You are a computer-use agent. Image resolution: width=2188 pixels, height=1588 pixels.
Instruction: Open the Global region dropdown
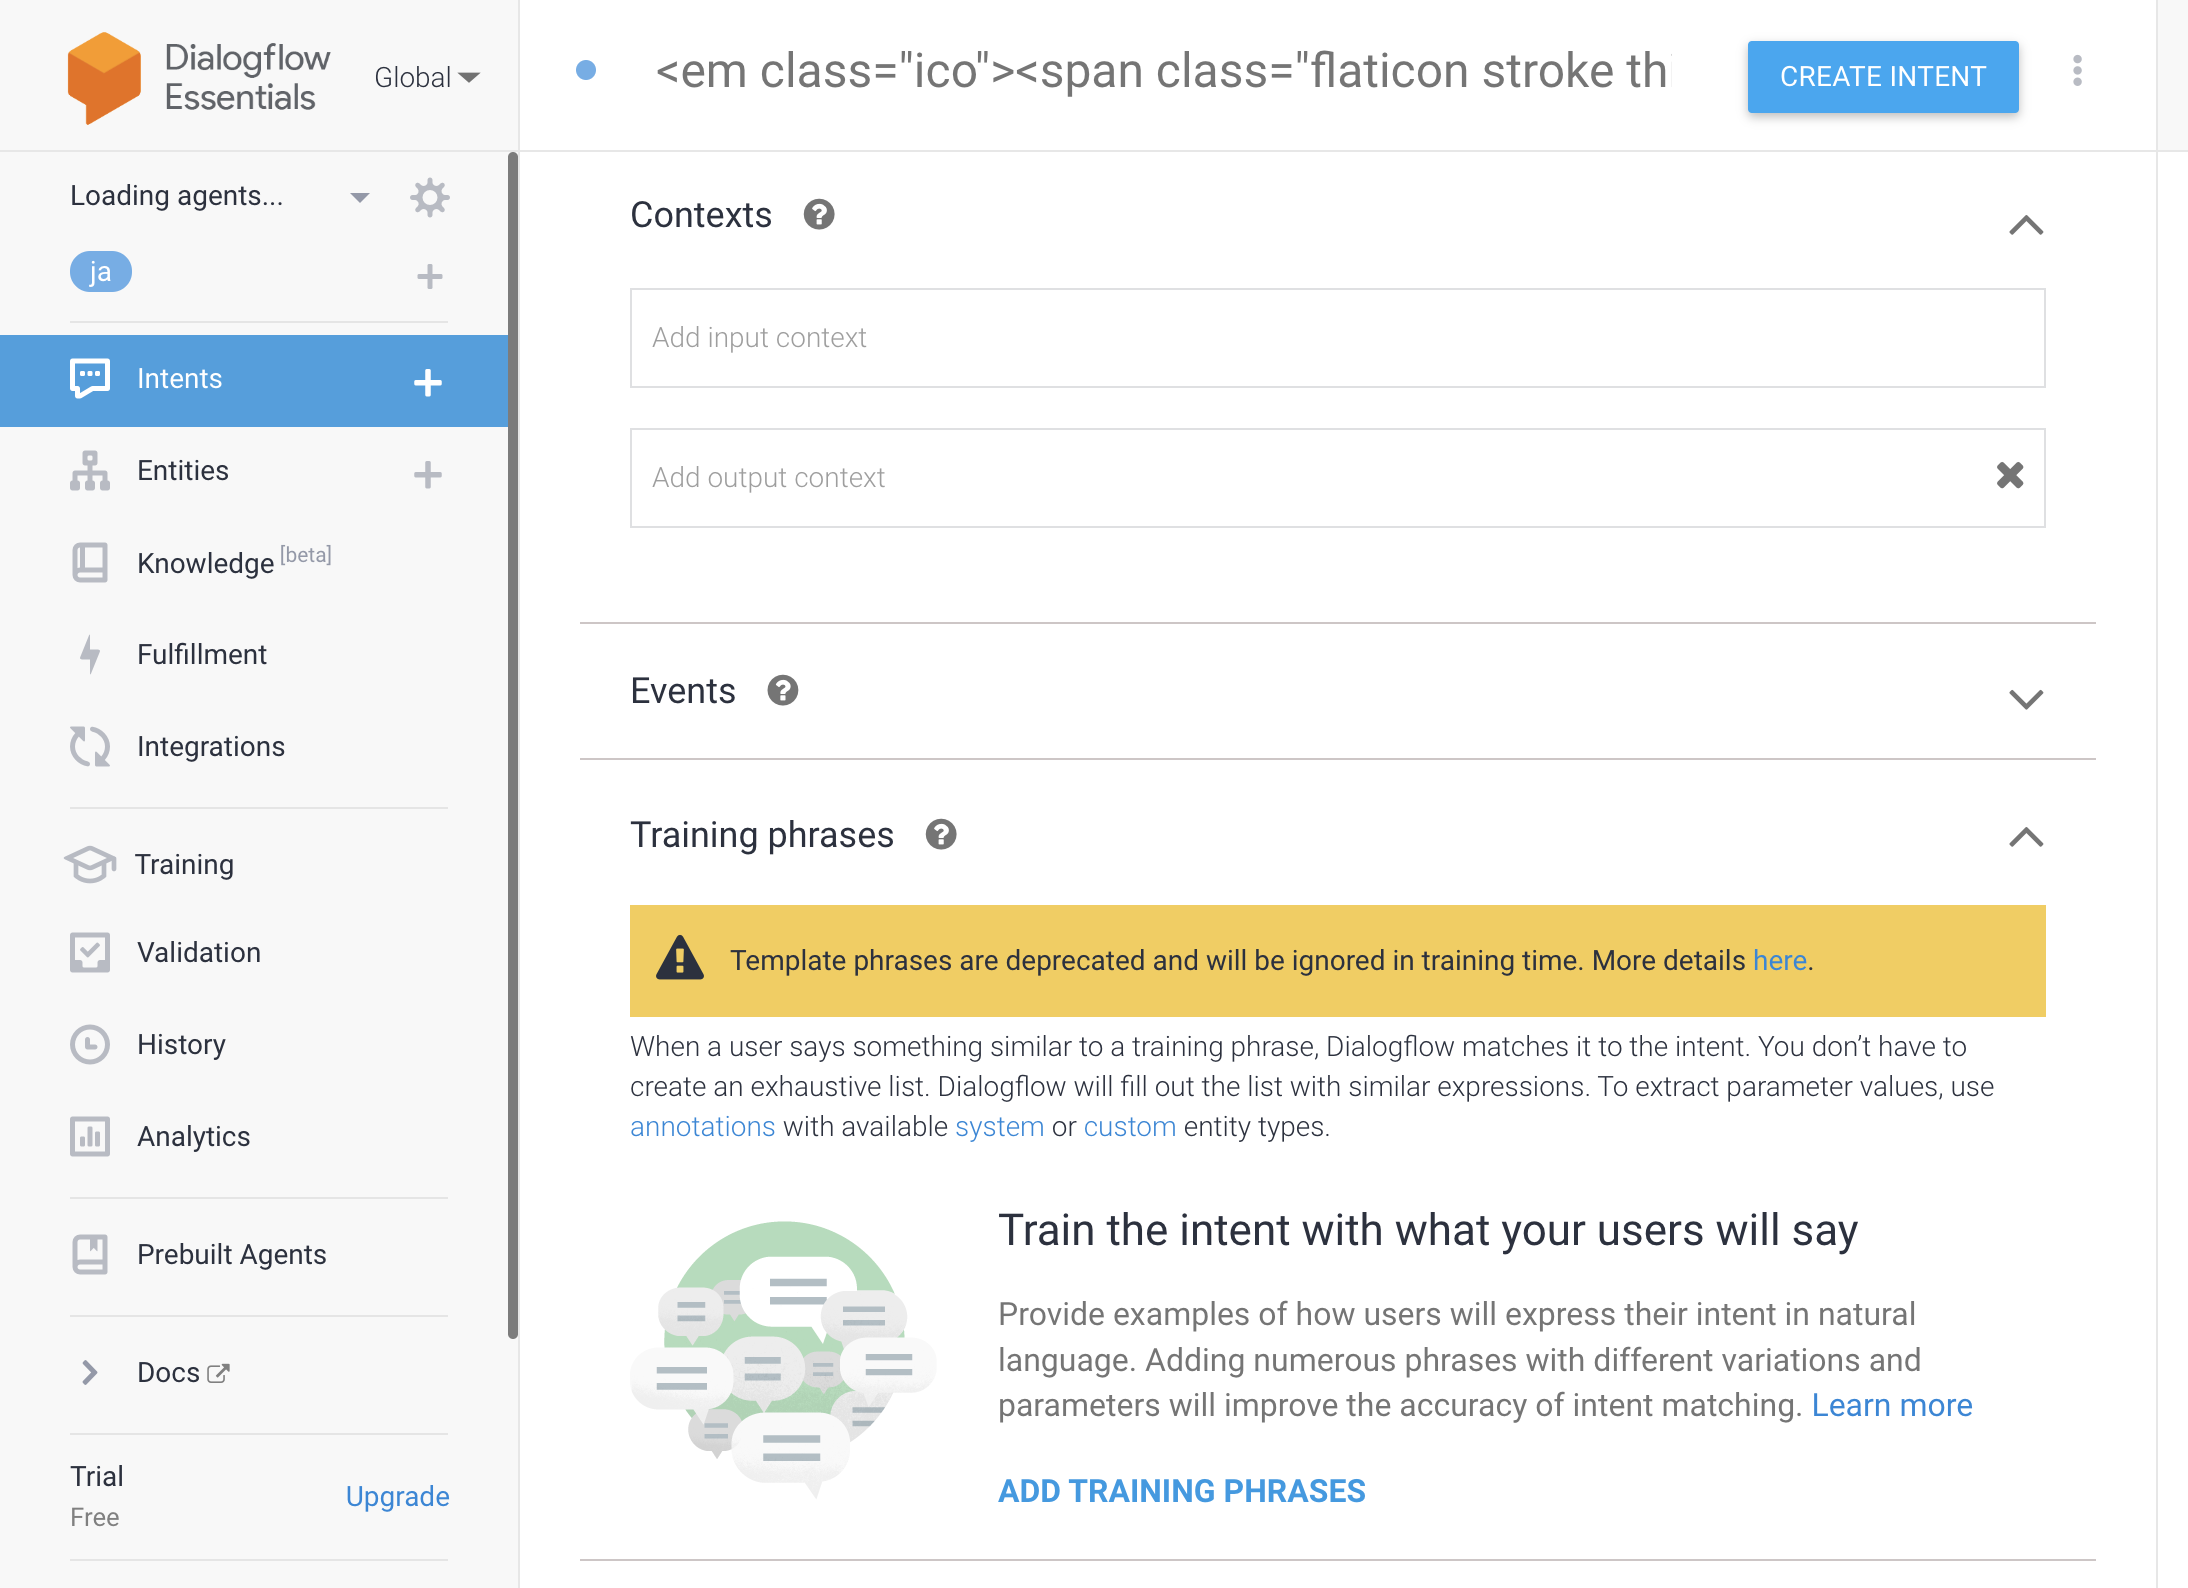click(426, 77)
